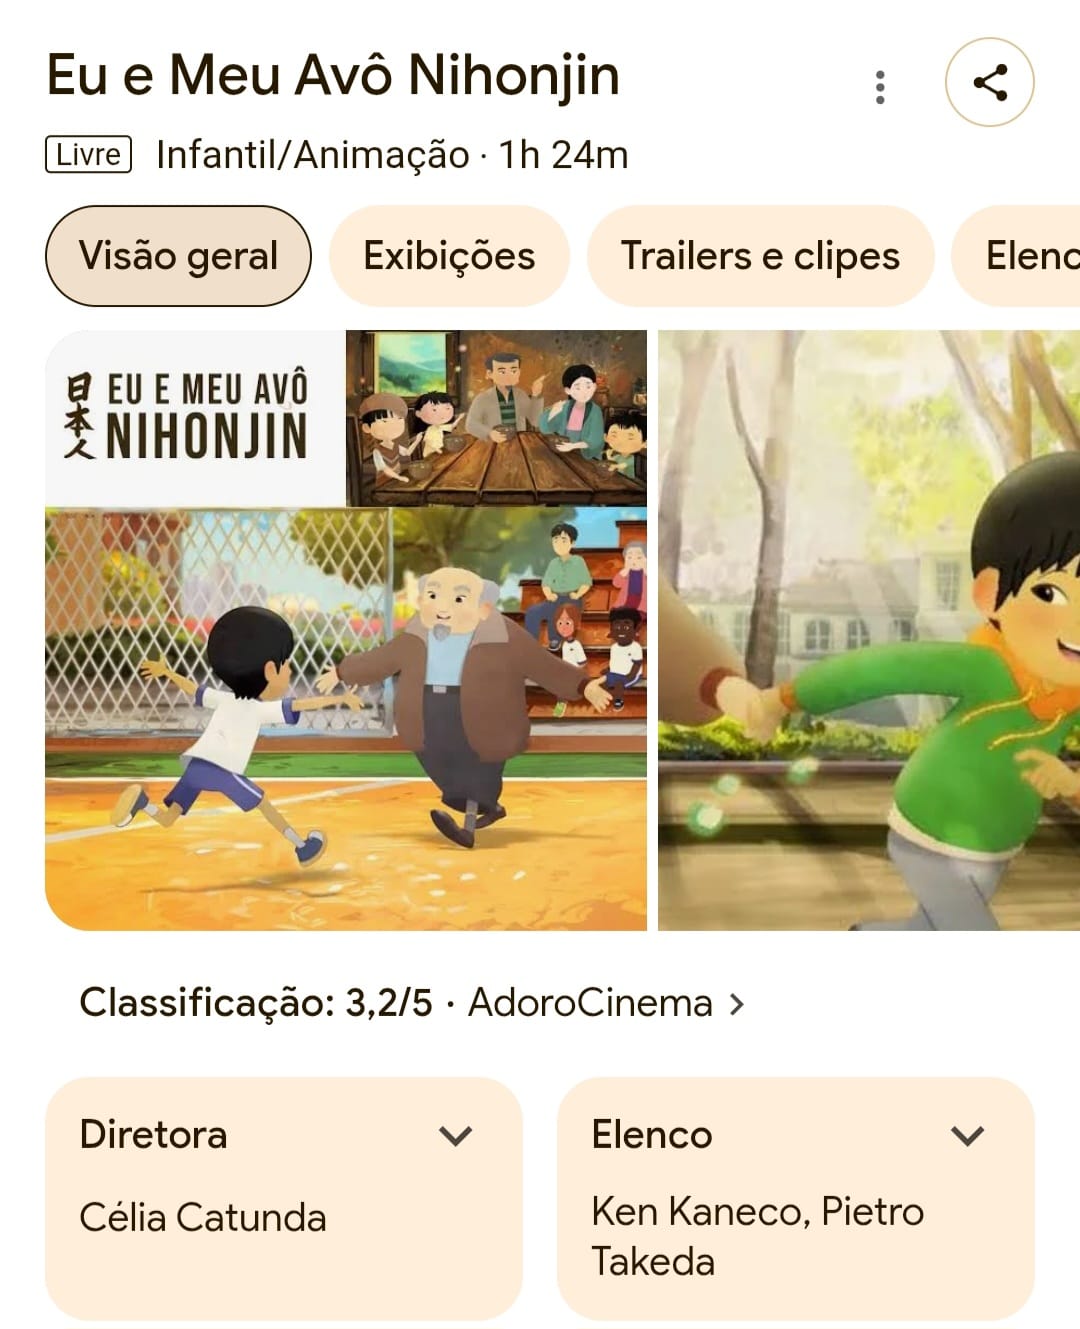Tap the share icon button
This screenshot has width=1080, height=1329.
click(x=989, y=82)
